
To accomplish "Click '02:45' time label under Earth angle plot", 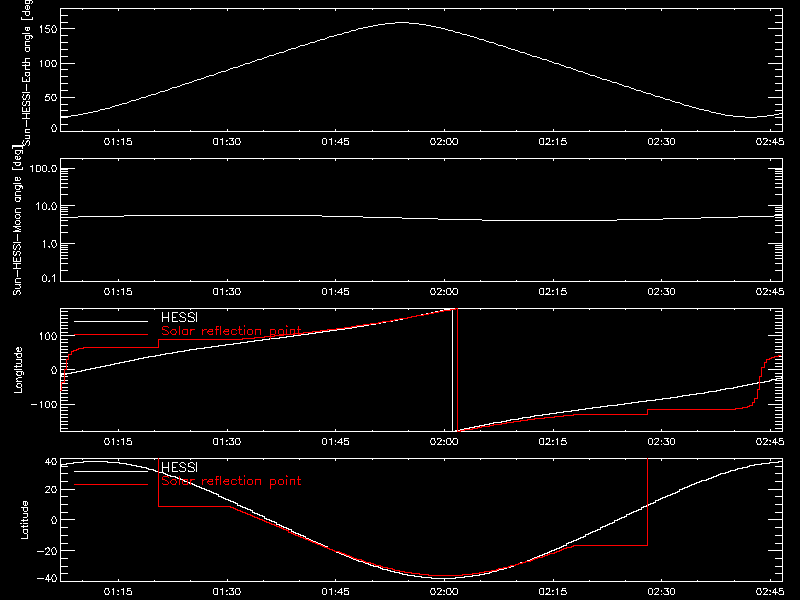I will coord(770,142).
